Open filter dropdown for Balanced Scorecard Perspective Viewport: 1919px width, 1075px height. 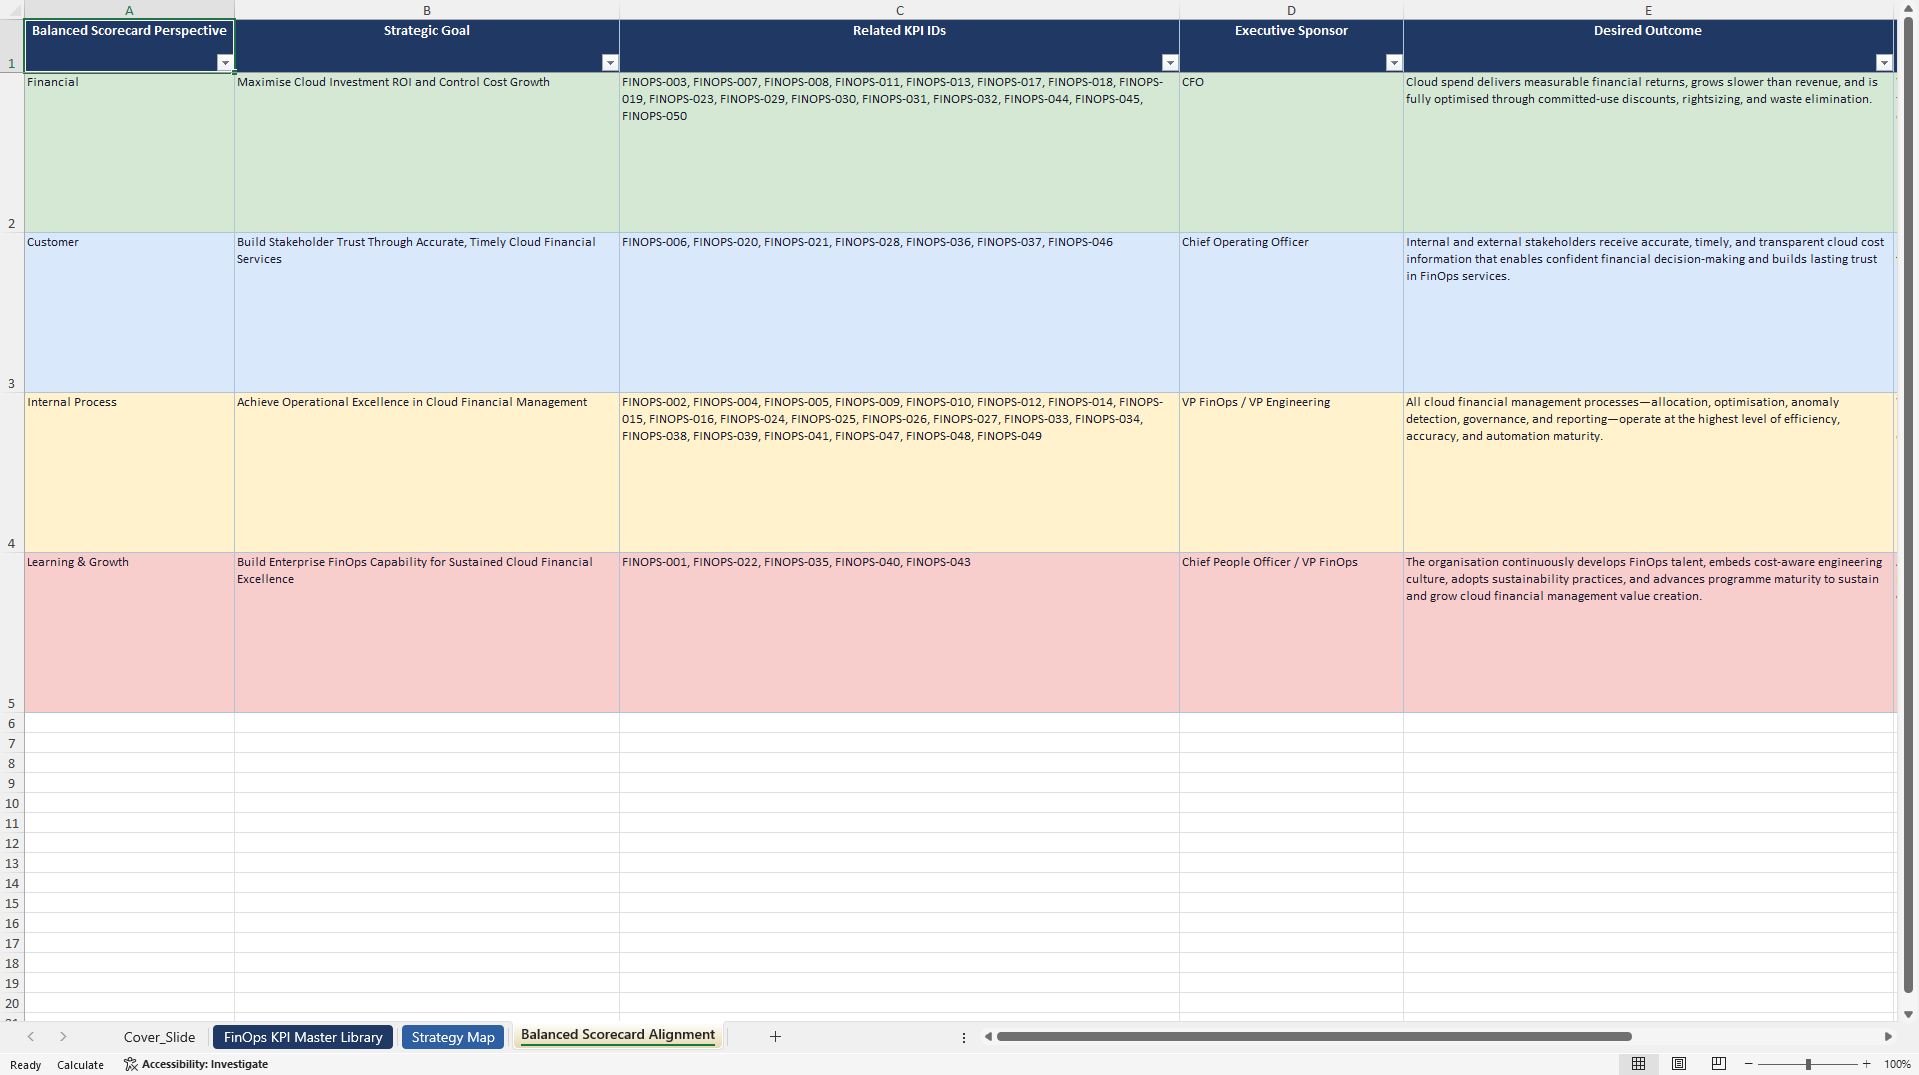pyautogui.click(x=225, y=63)
